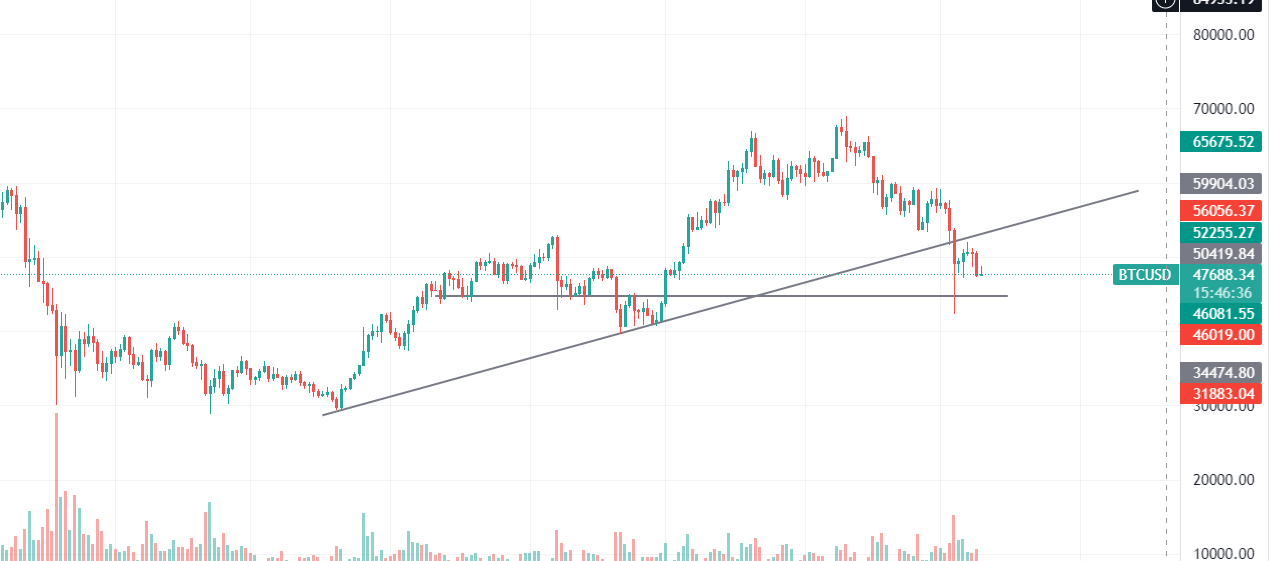The height and width of the screenshot is (561, 1269).
Task: Click the 20000.00 price axis label
Action: click(1224, 480)
